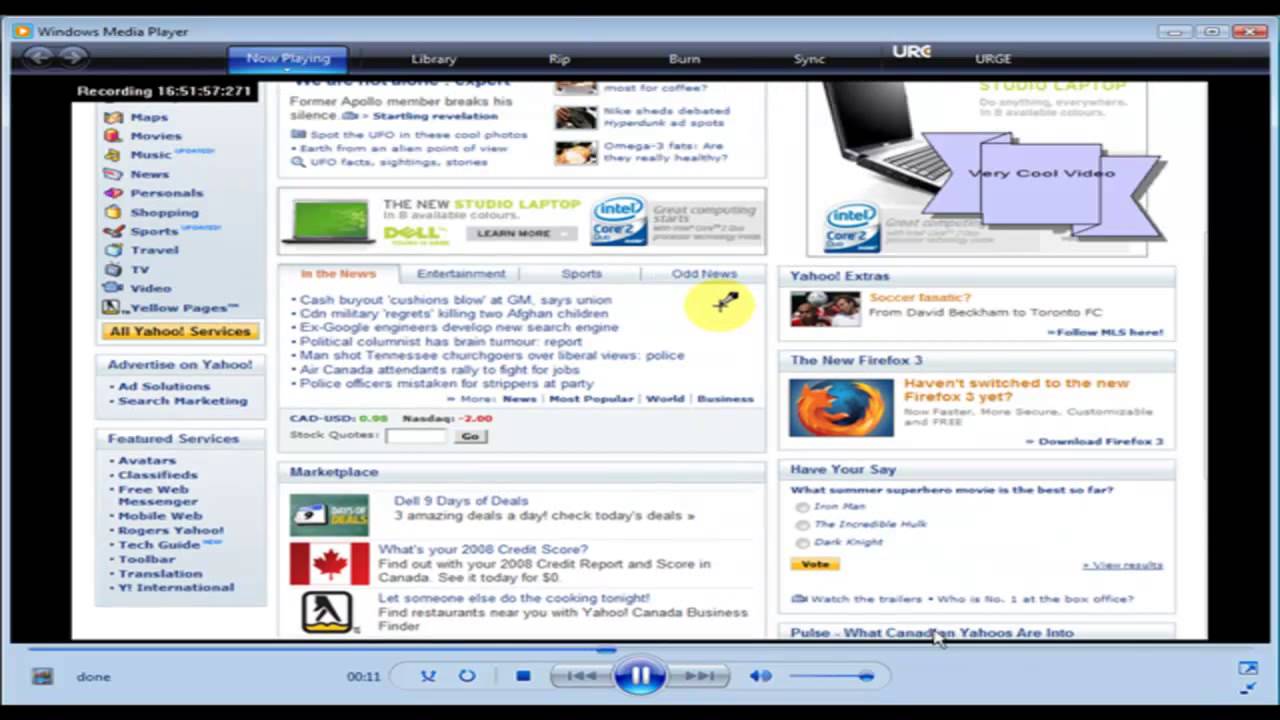This screenshot has width=1280, height=720.
Task: Open the Most Popular news link
Action: click(591, 399)
